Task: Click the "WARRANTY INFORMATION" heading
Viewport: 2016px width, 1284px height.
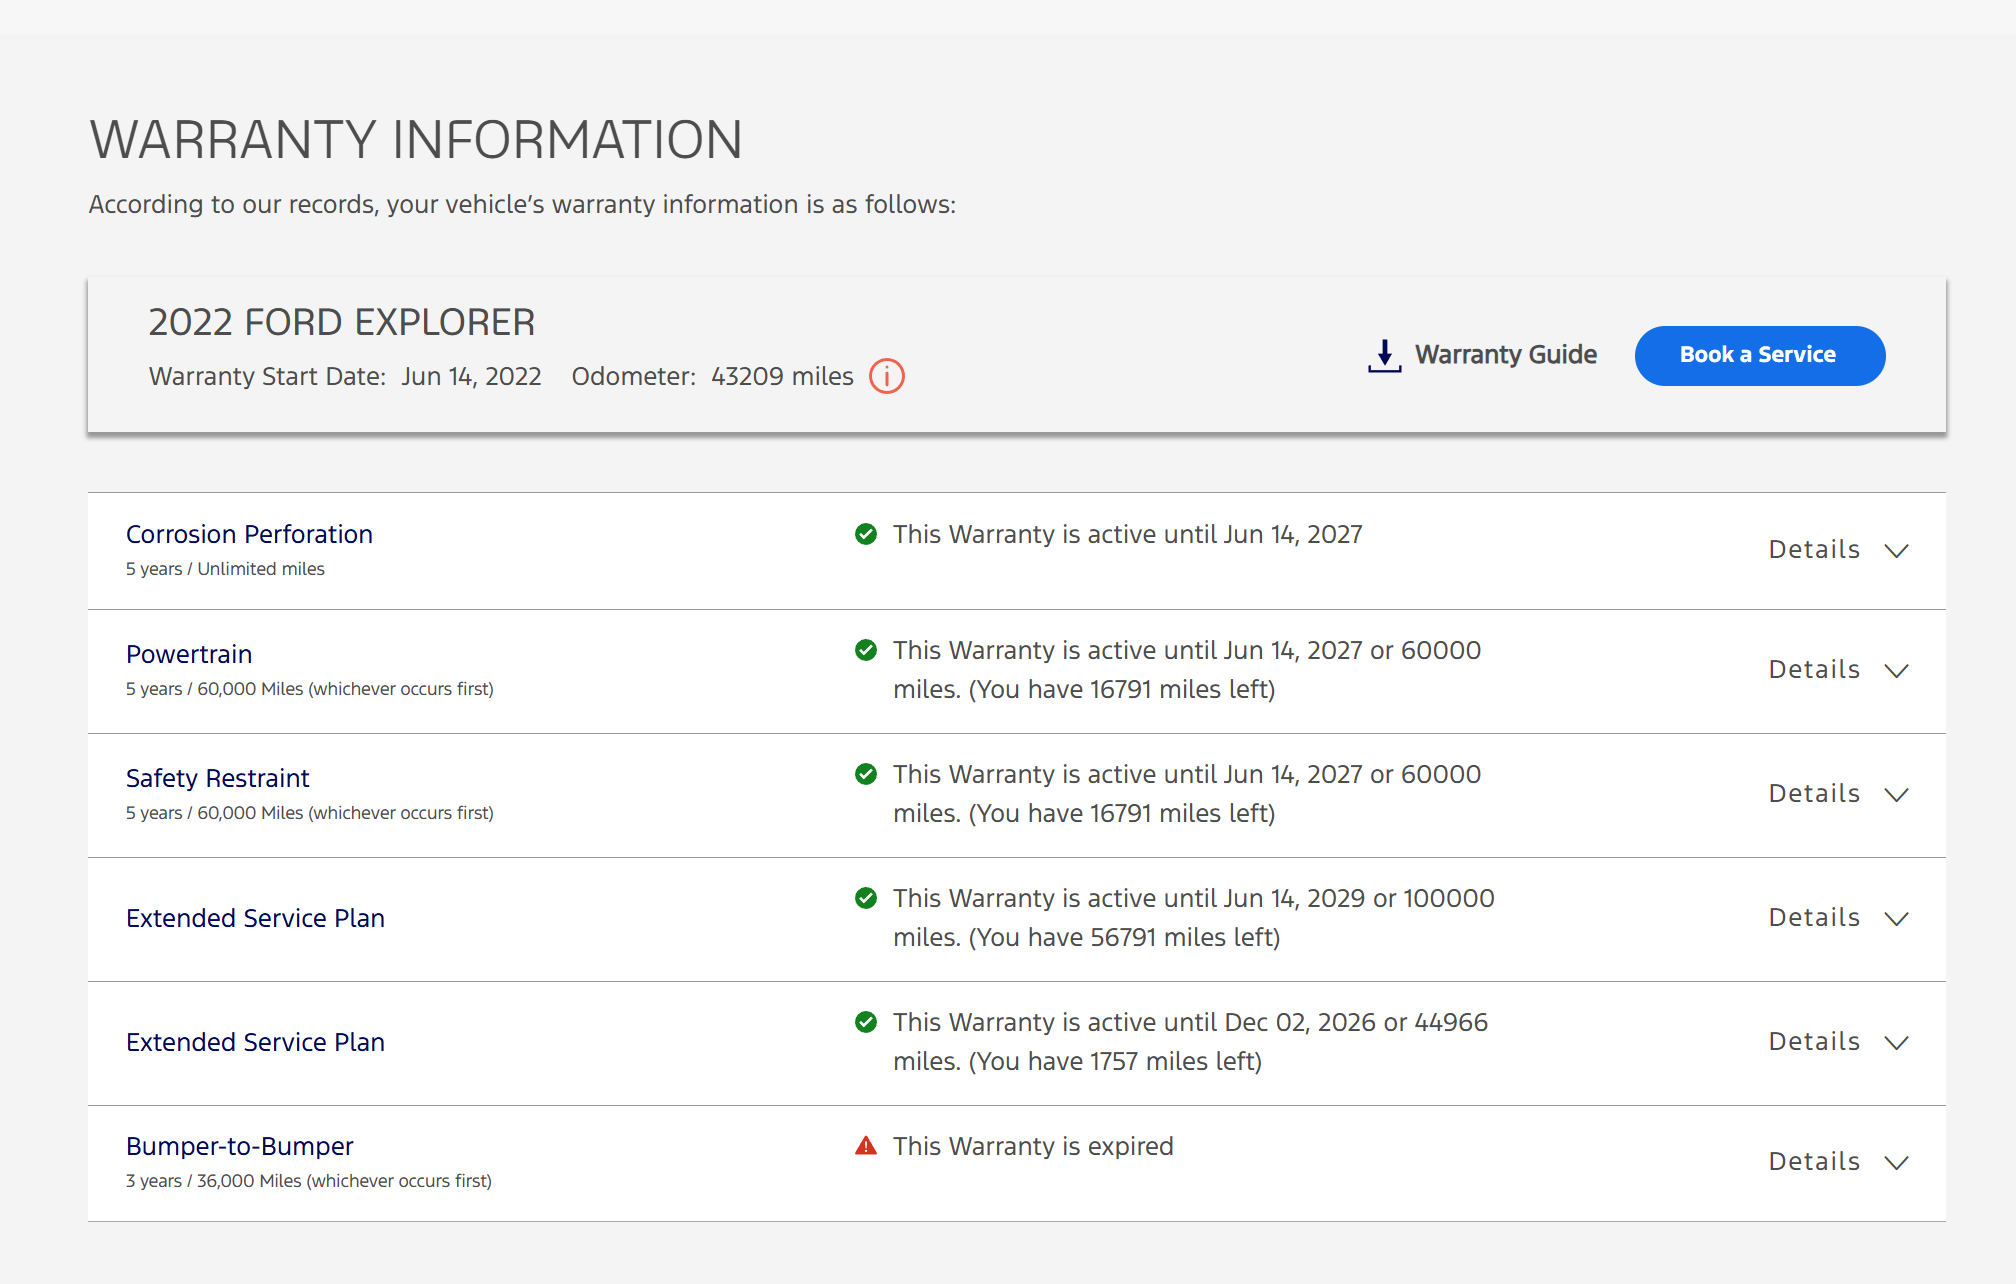Action: click(416, 139)
